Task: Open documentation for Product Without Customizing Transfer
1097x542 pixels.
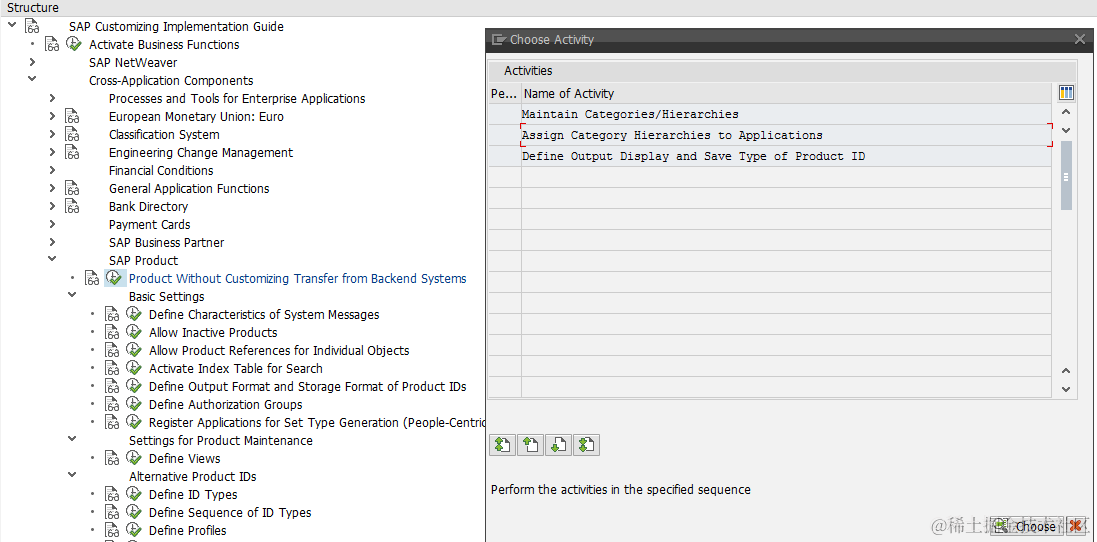Action: point(92,279)
